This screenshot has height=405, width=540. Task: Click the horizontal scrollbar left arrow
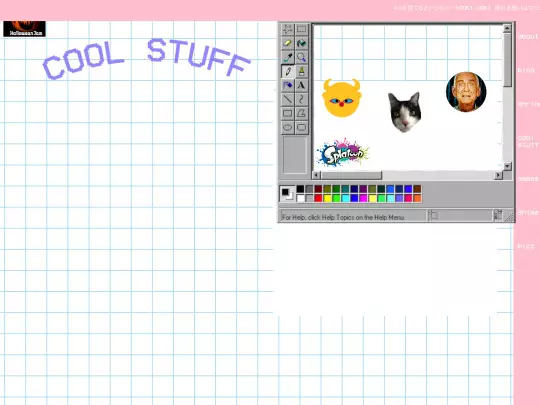(x=316, y=175)
